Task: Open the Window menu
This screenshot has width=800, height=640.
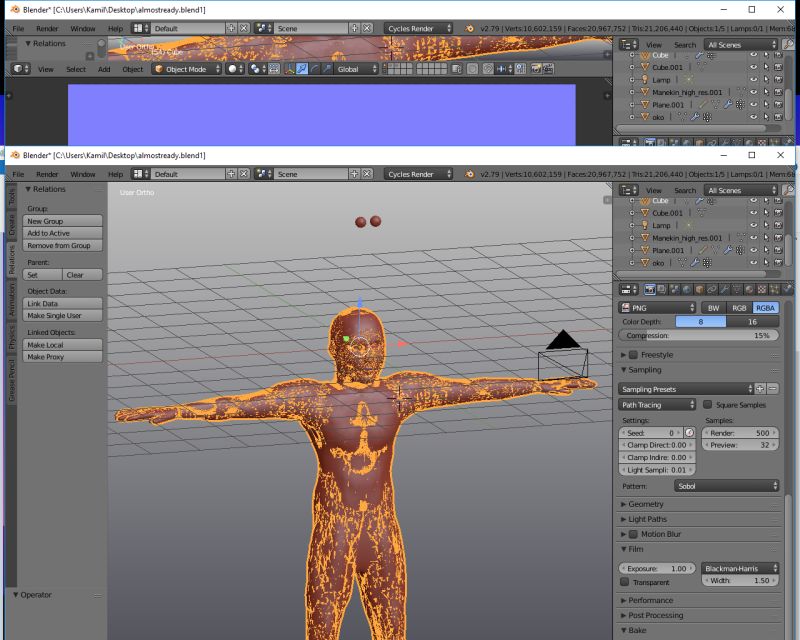Action: click(83, 172)
